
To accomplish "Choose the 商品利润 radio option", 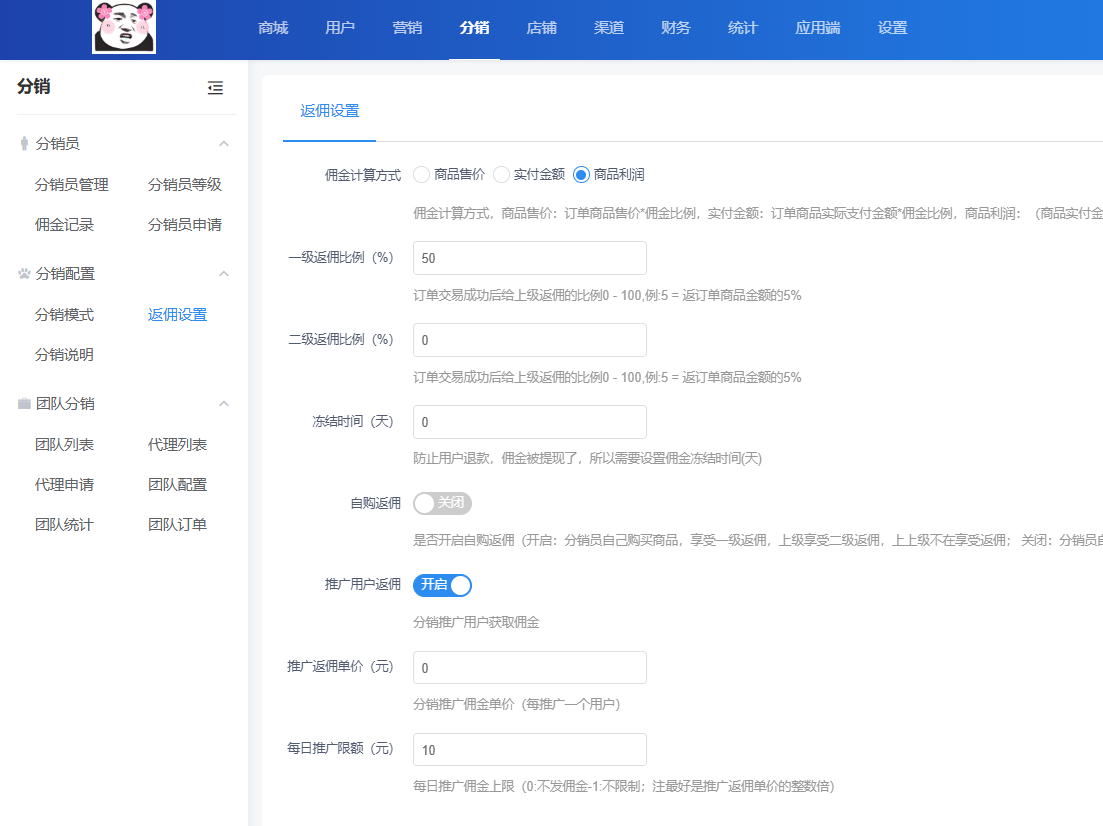I will click(x=581, y=175).
